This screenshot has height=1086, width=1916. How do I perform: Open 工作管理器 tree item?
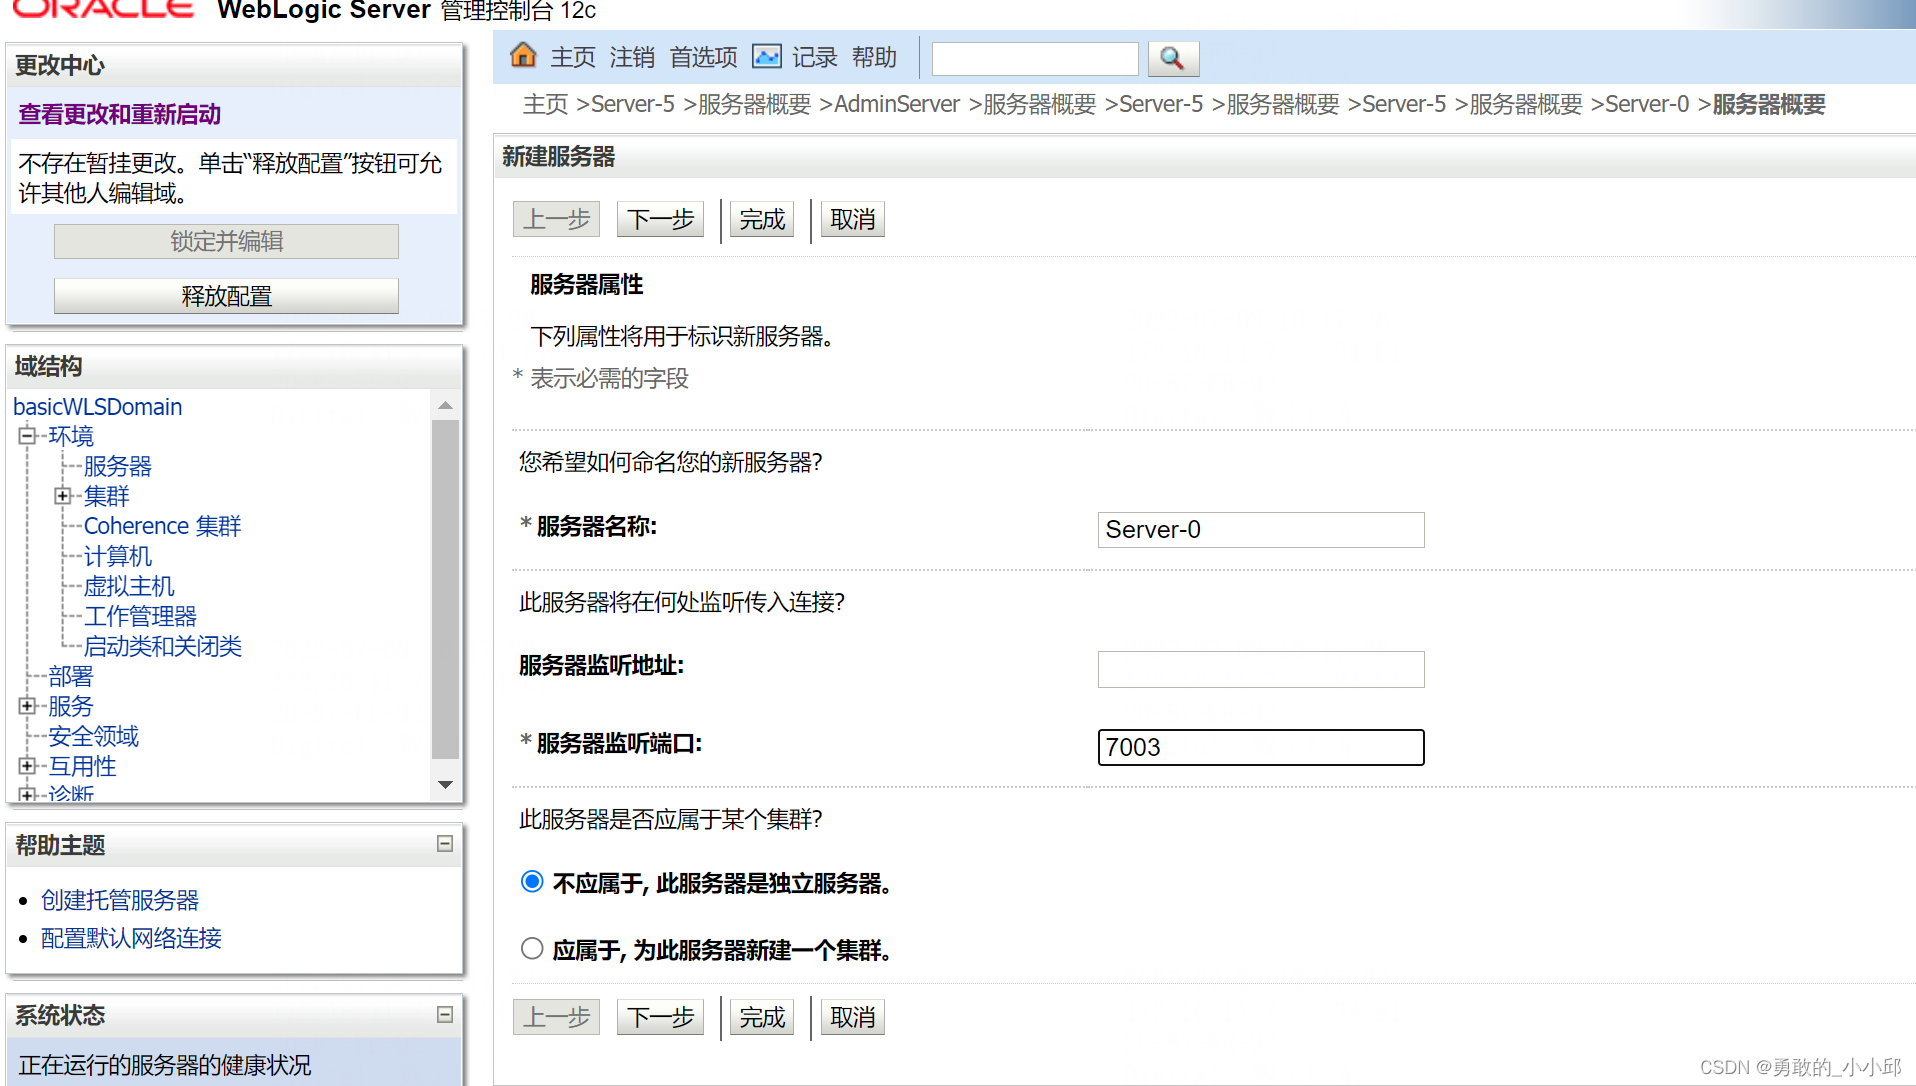tap(140, 616)
